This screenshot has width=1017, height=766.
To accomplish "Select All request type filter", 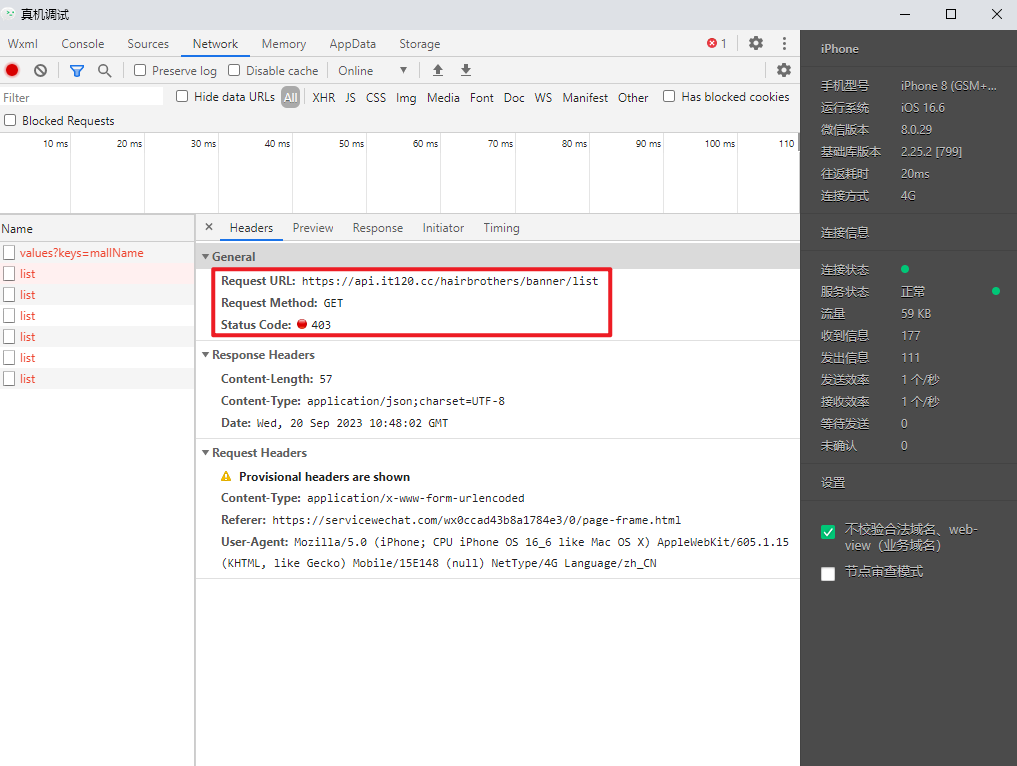I will pos(291,97).
